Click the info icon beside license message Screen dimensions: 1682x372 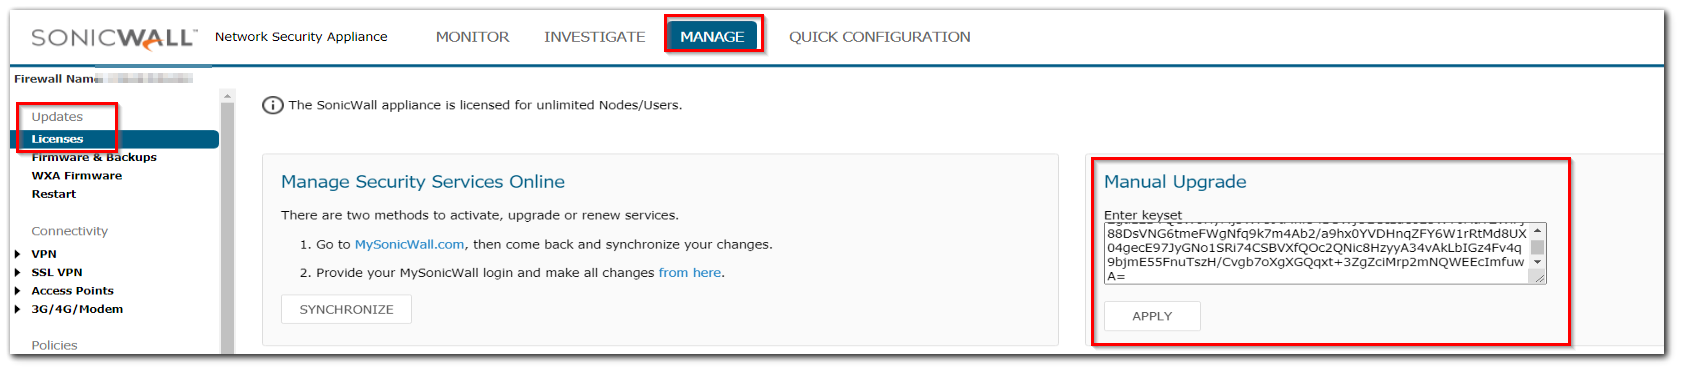pyautogui.click(x=272, y=105)
